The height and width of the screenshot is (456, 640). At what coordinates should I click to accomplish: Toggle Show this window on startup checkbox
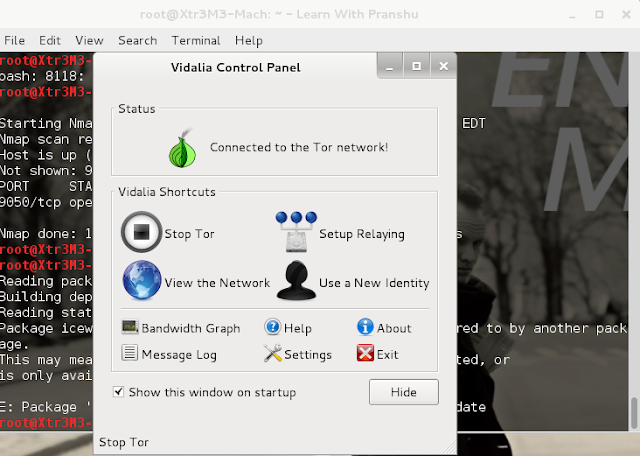[120, 392]
